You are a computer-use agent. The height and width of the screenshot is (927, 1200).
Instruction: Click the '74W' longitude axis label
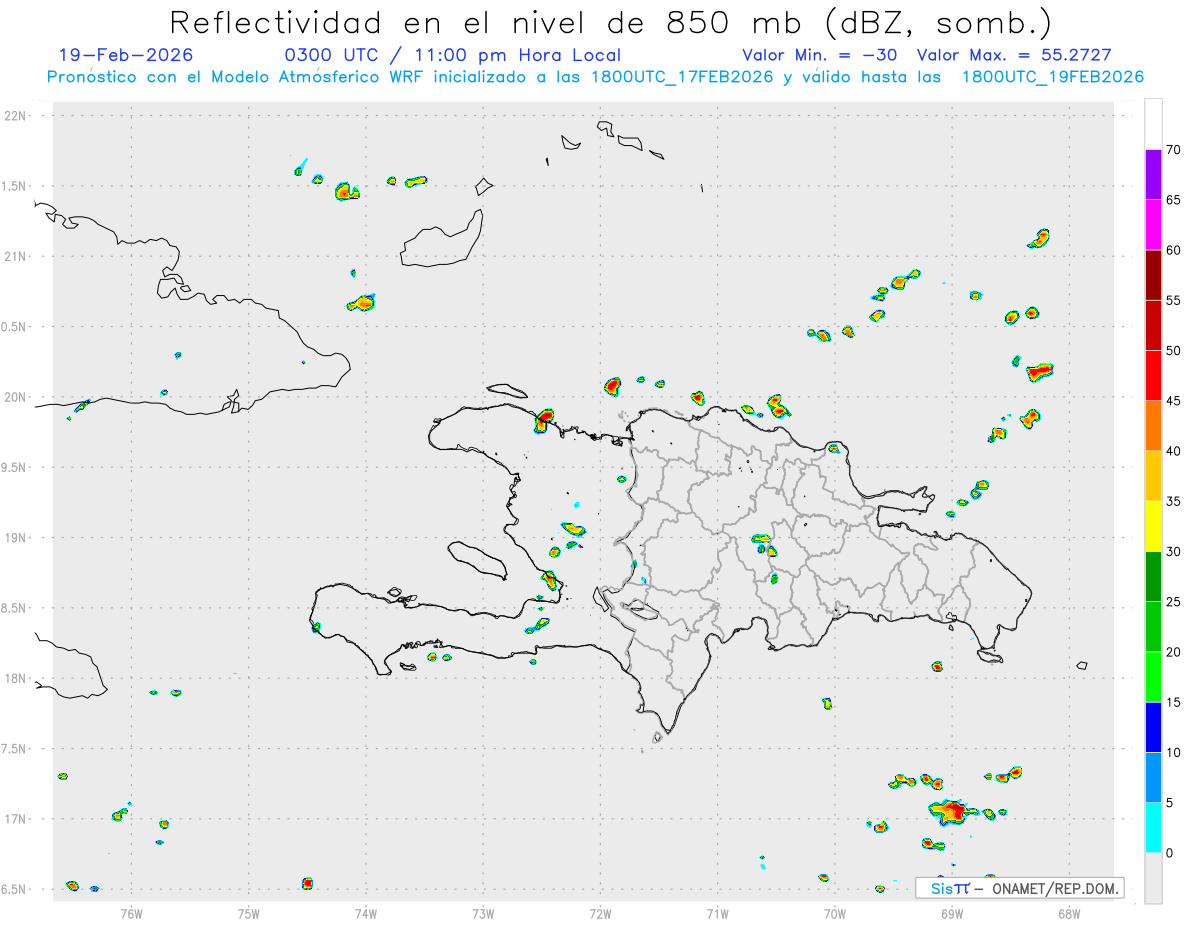pos(366,913)
